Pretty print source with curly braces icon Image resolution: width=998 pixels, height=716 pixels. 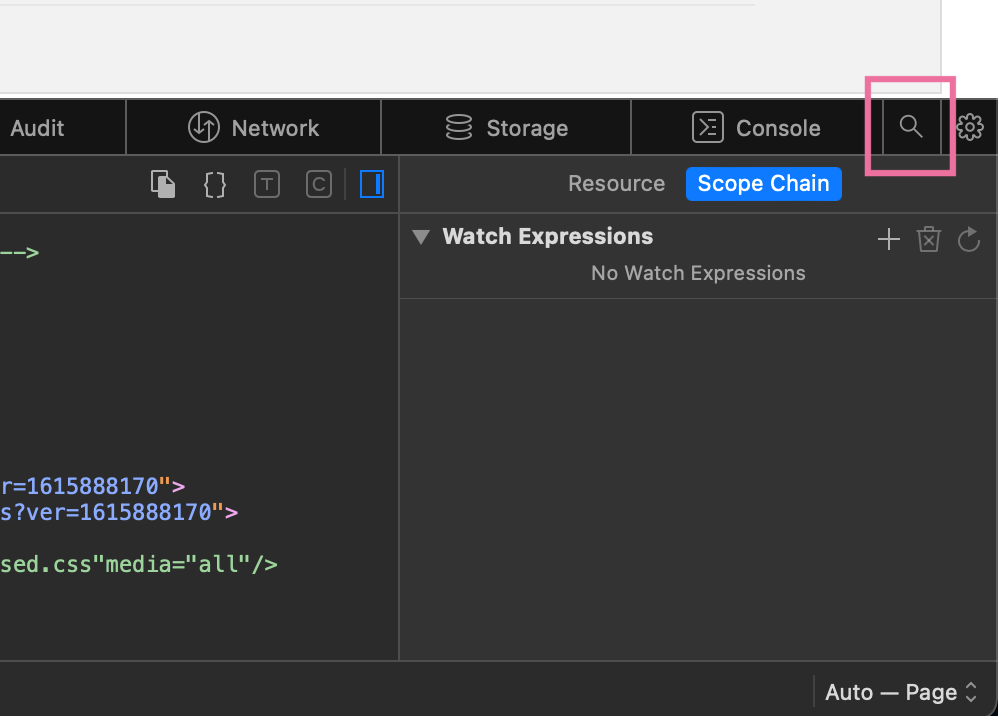pos(215,184)
